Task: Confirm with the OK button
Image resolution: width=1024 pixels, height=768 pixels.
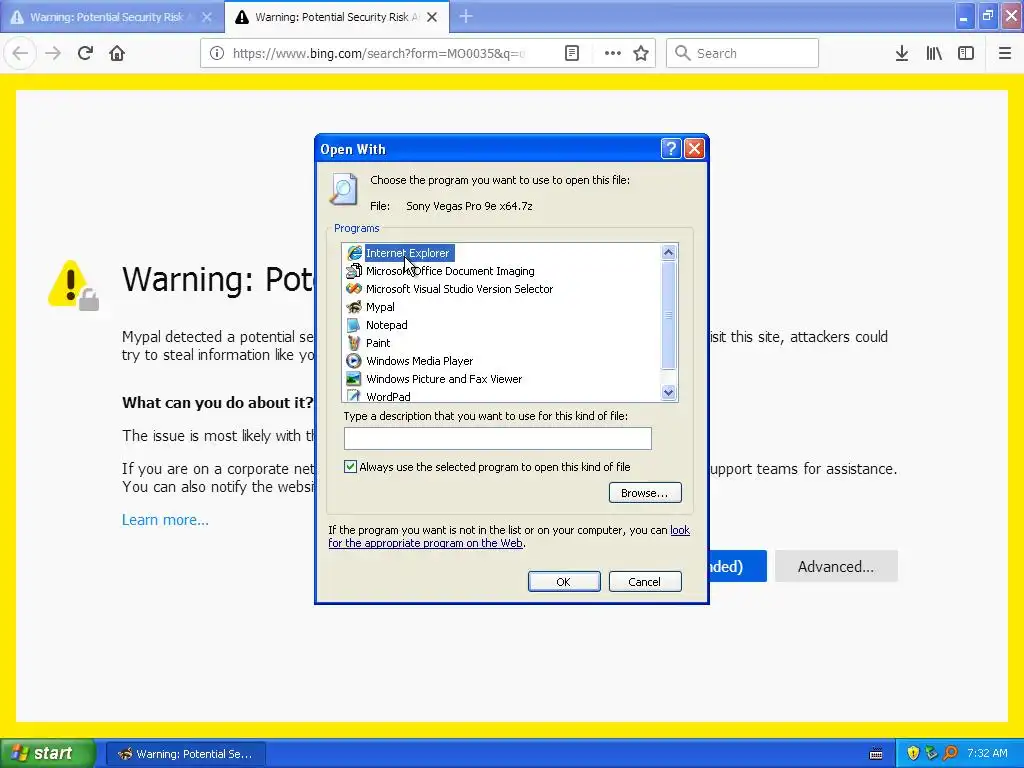Action: (564, 581)
